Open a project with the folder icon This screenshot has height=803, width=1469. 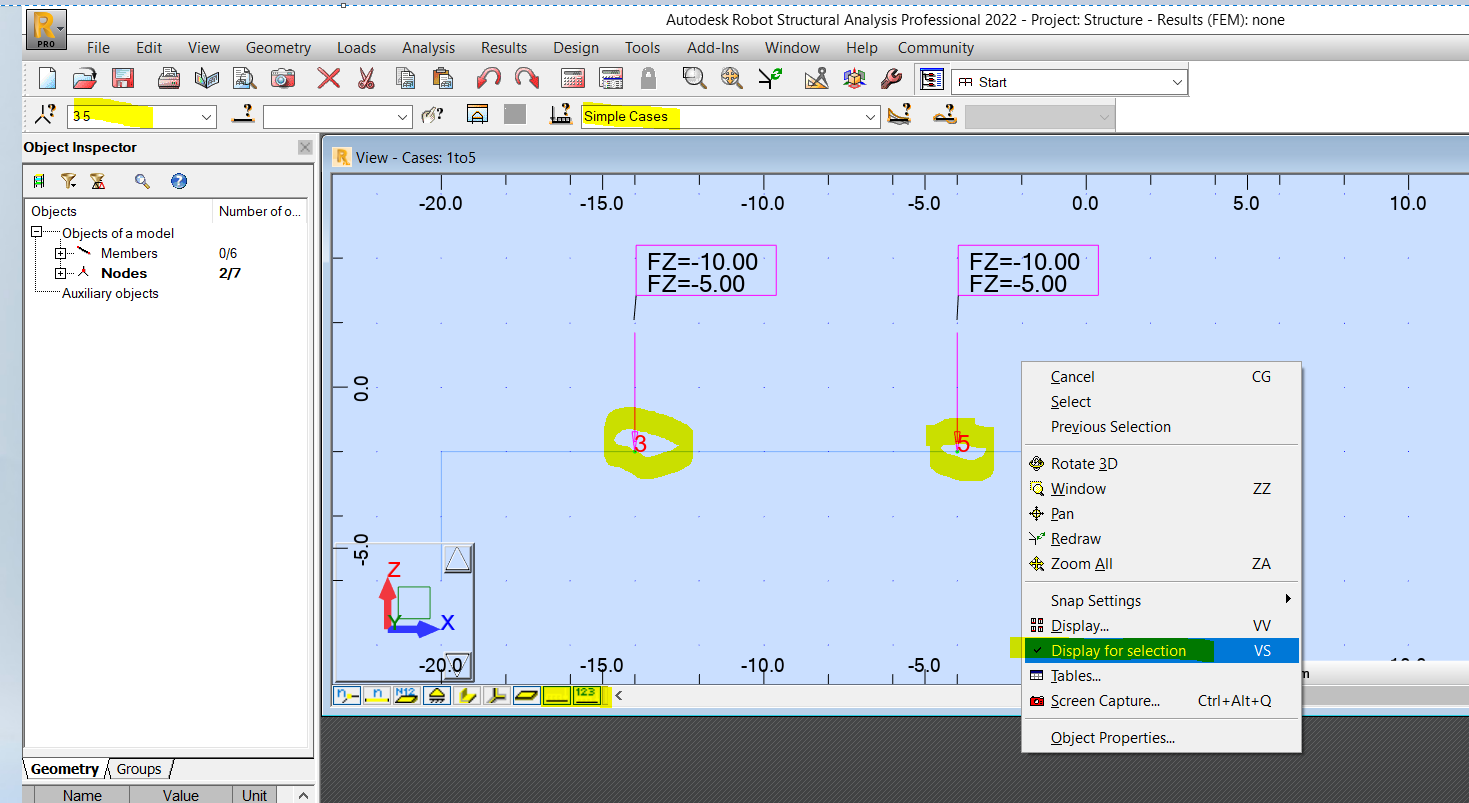click(84, 78)
